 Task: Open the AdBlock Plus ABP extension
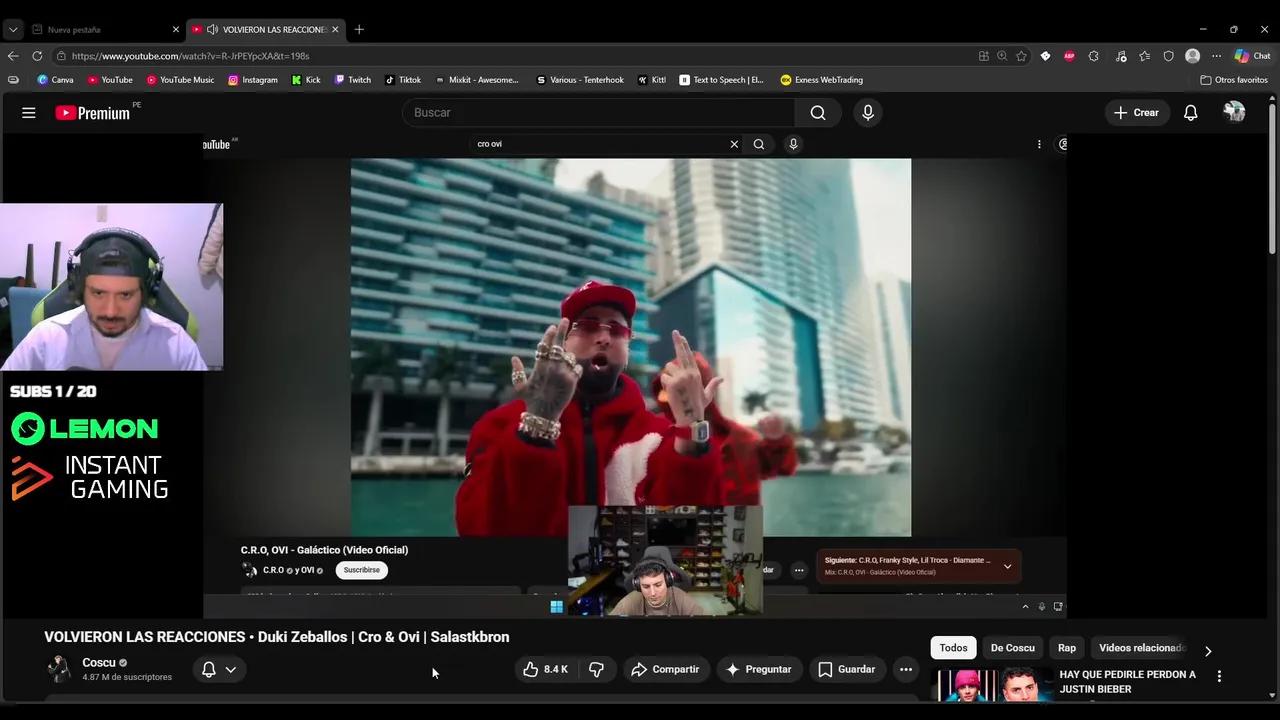click(1069, 56)
